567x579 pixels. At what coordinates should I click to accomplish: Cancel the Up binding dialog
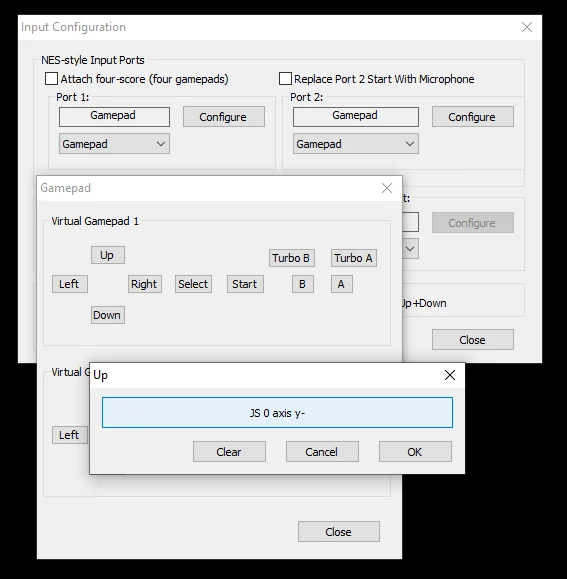pos(322,451)
